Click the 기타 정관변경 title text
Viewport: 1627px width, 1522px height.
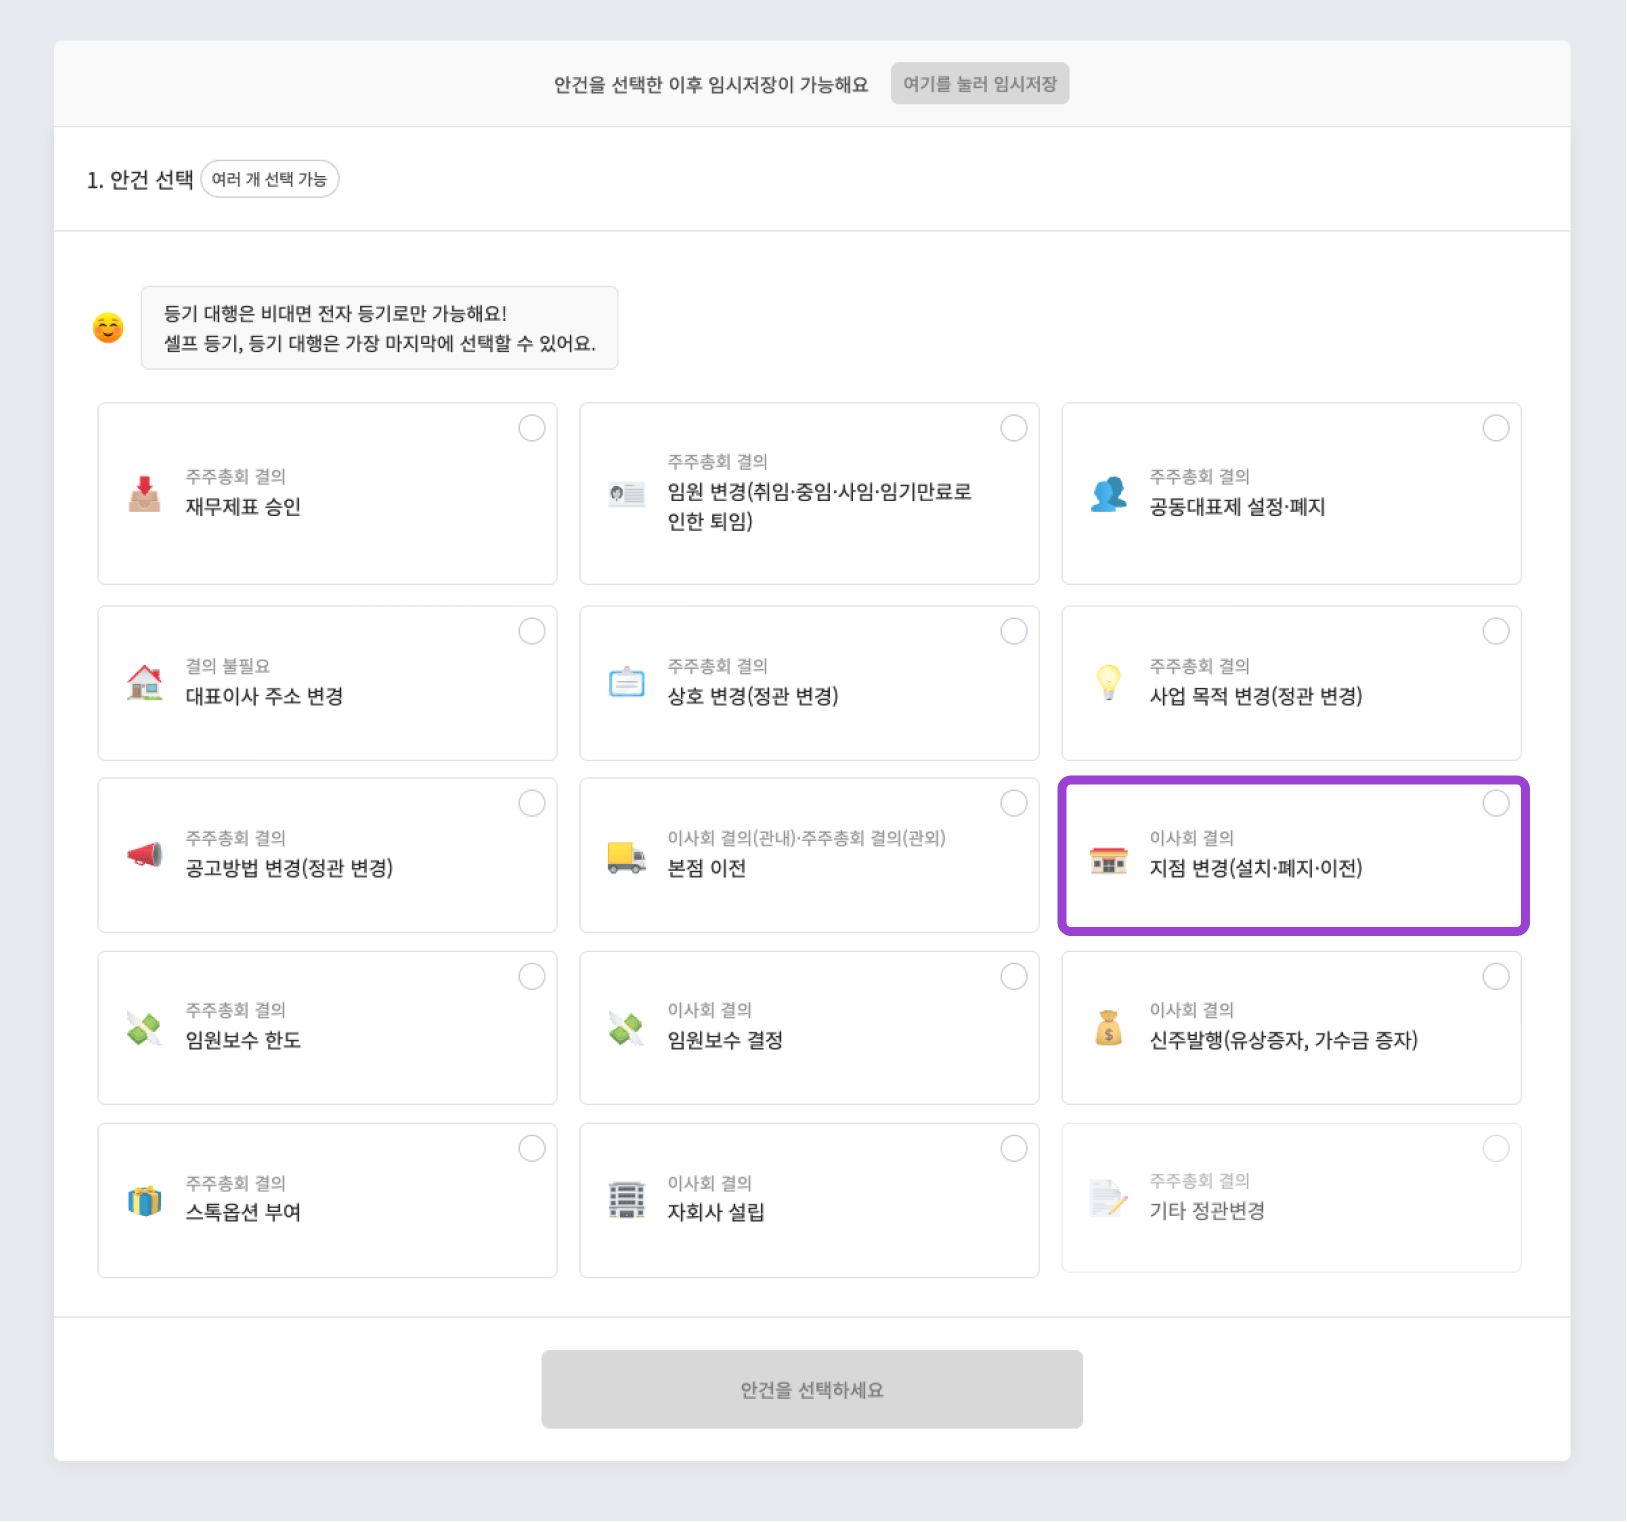[1207, 1211]
